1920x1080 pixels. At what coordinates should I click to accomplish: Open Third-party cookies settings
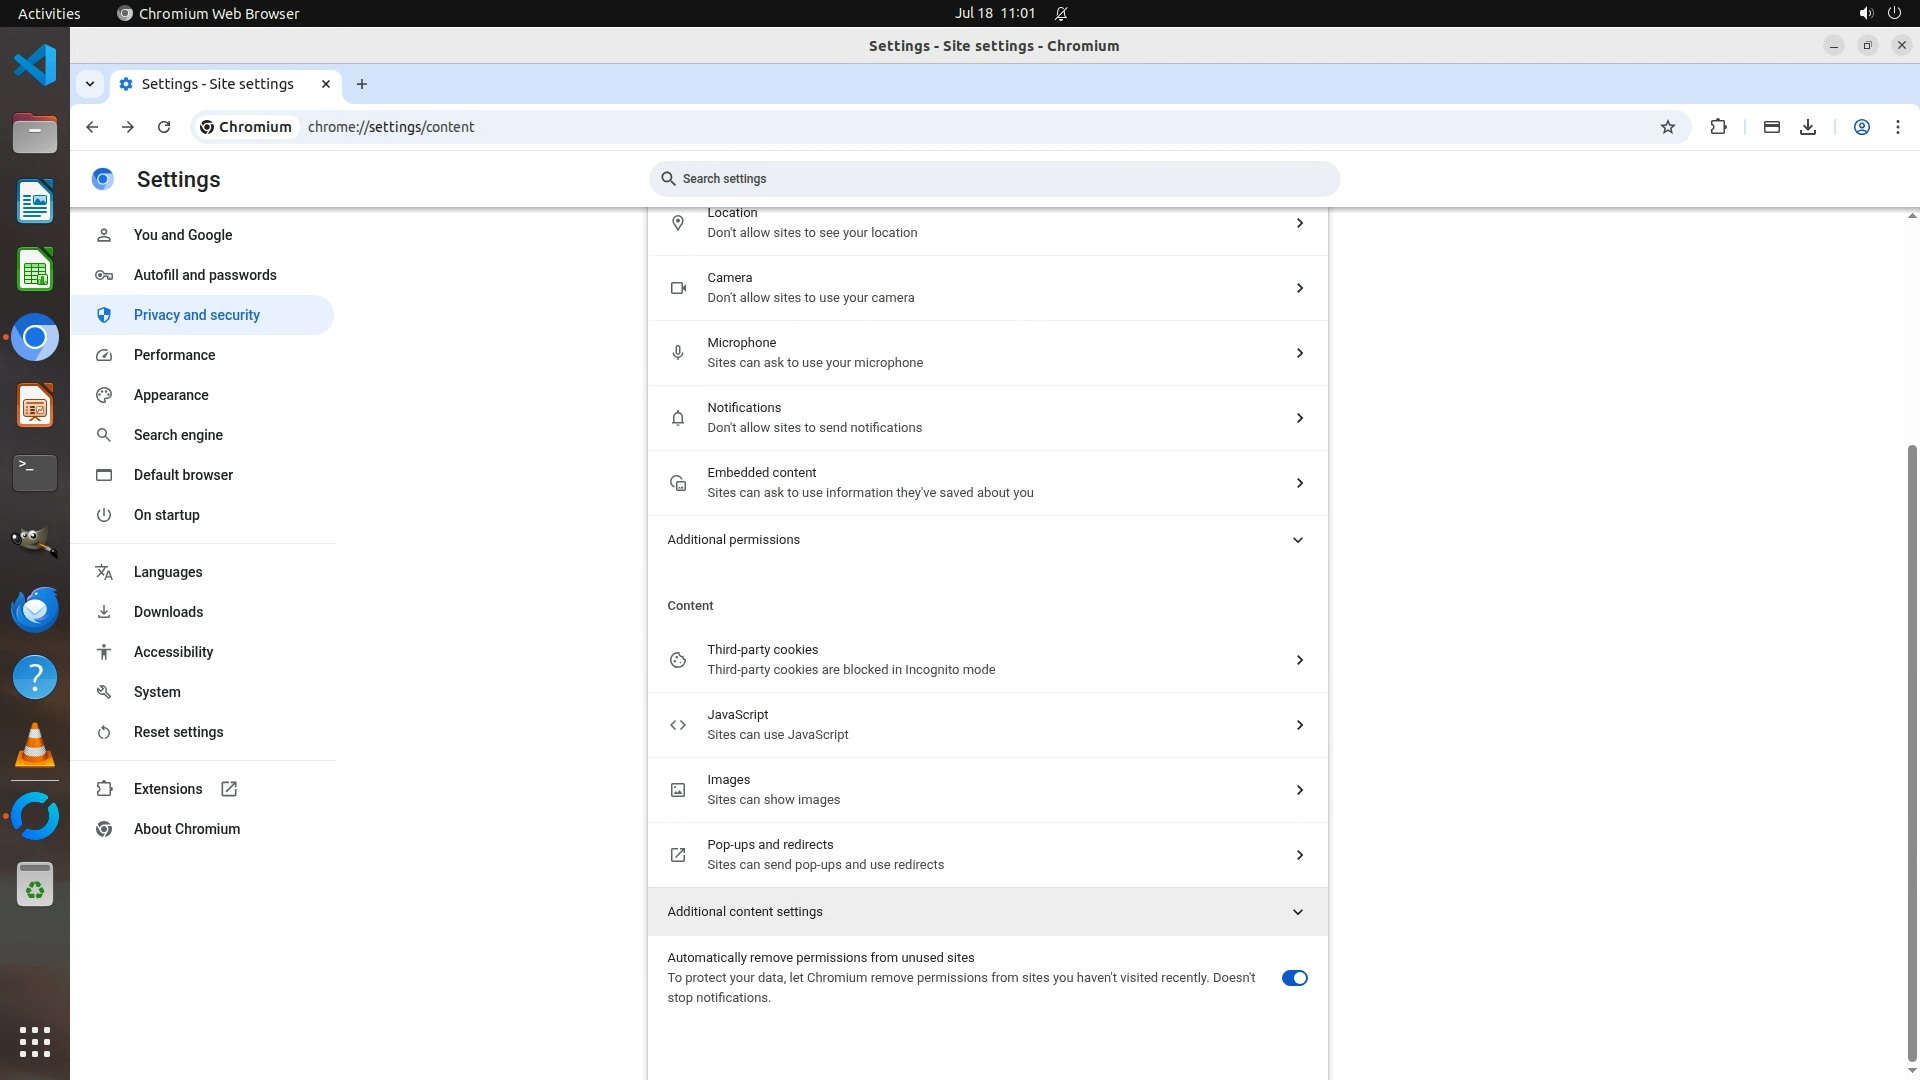pyautogui.click(x=987, y=660)
